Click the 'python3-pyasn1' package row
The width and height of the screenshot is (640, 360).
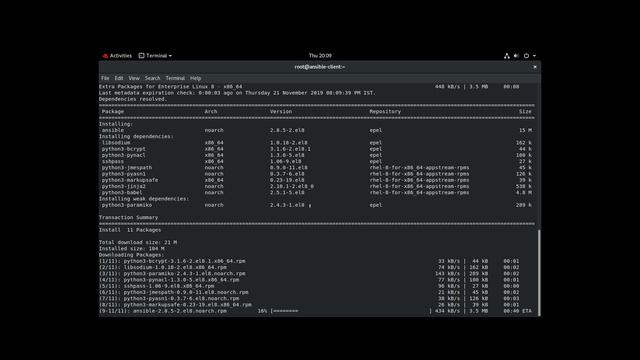coord(316,174)
